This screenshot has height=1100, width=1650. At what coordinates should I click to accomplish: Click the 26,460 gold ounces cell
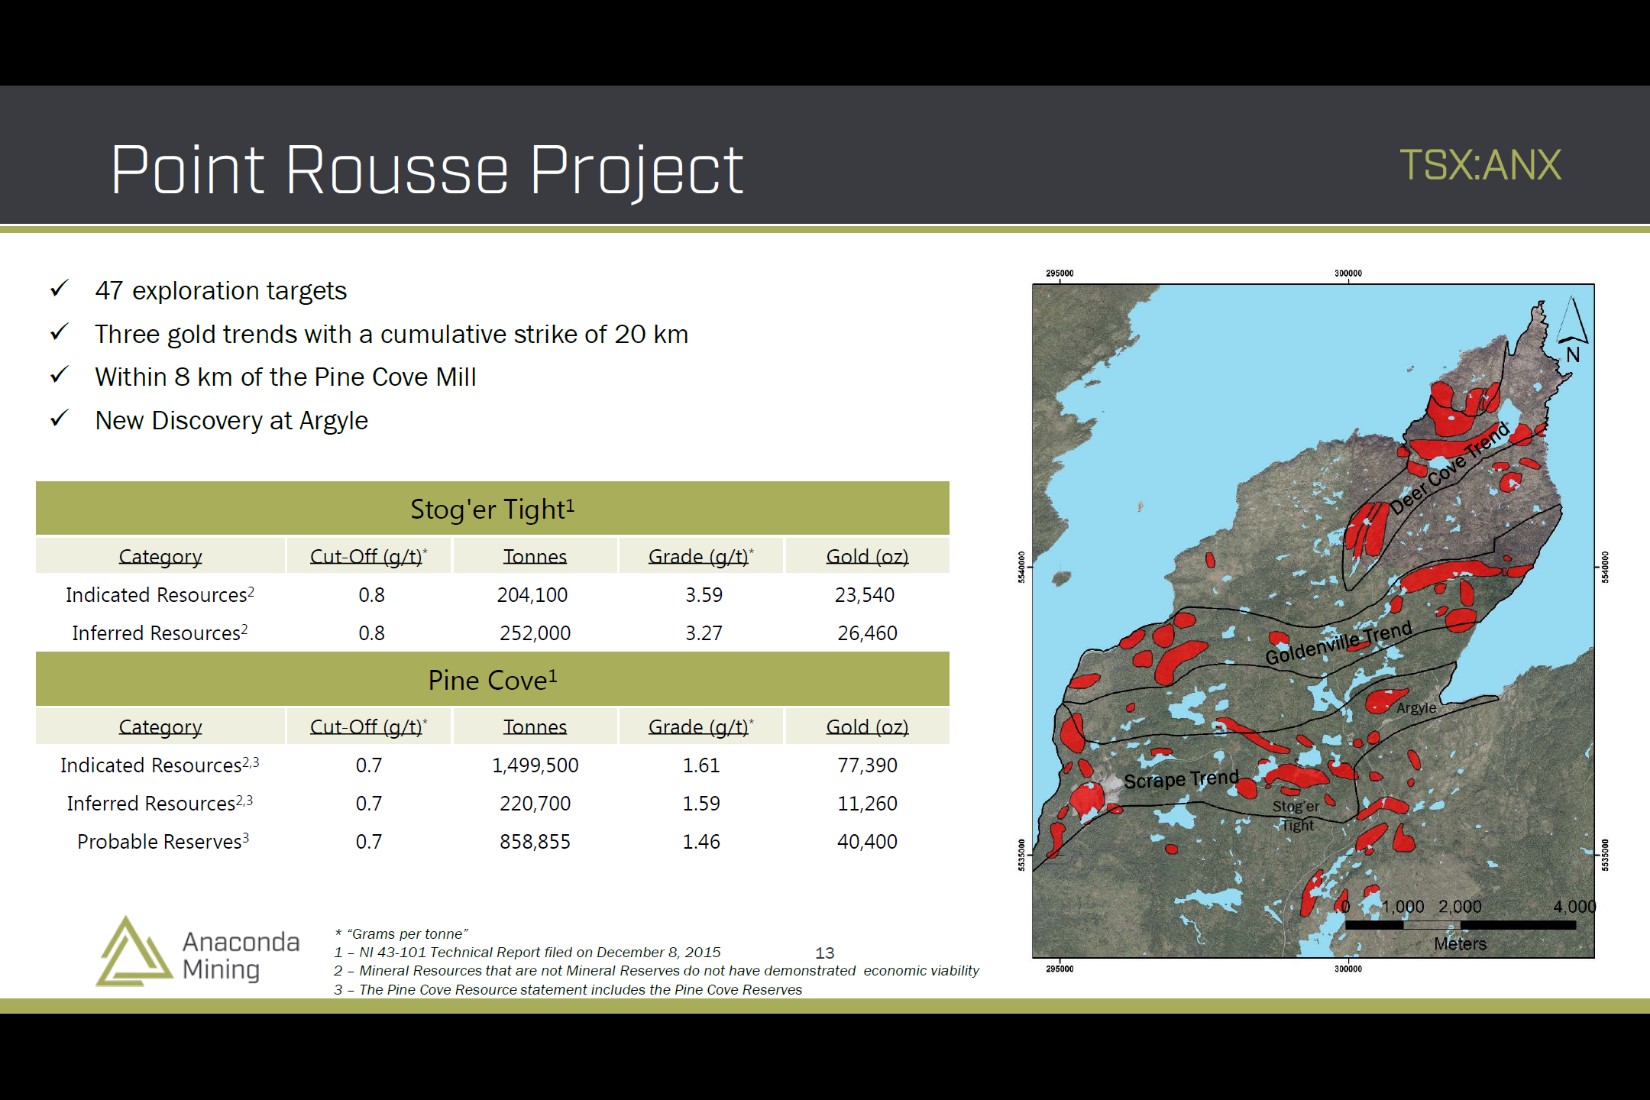(867, 633)
